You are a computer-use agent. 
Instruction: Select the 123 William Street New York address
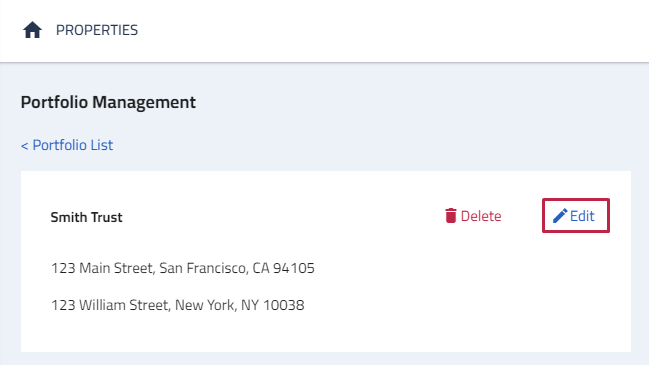[178, 305]
